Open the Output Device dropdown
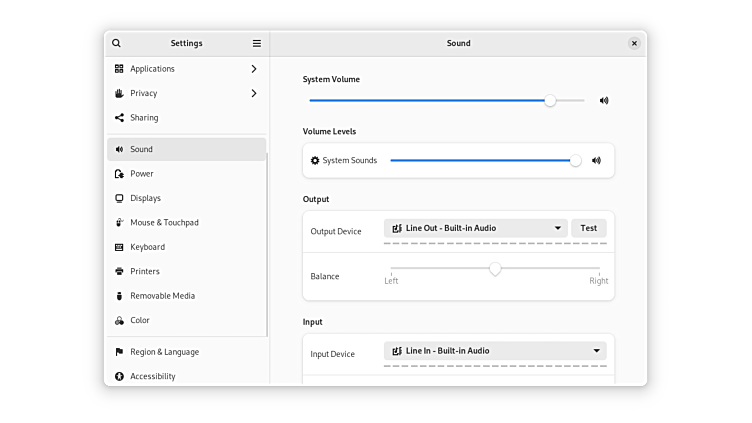Viewport: 752px width, 423px height. [x=476, y=228]
